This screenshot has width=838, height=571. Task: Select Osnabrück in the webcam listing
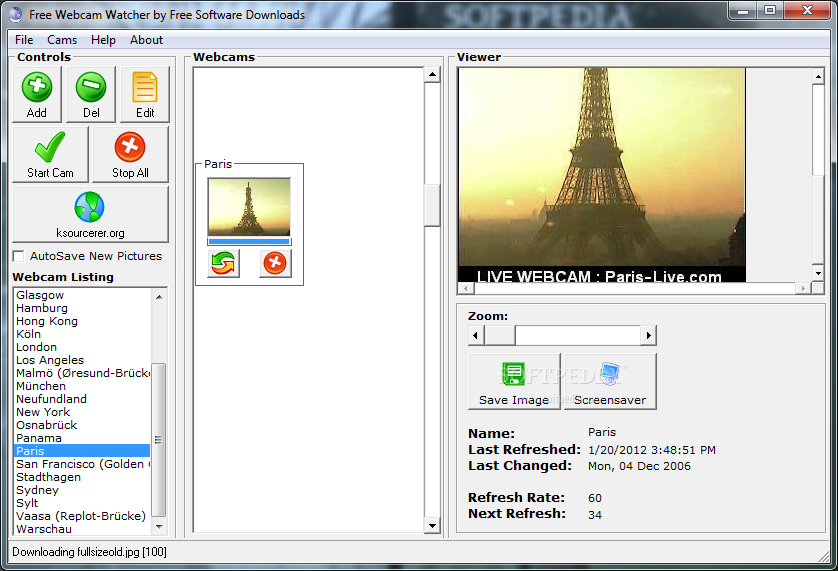[82, 425]
